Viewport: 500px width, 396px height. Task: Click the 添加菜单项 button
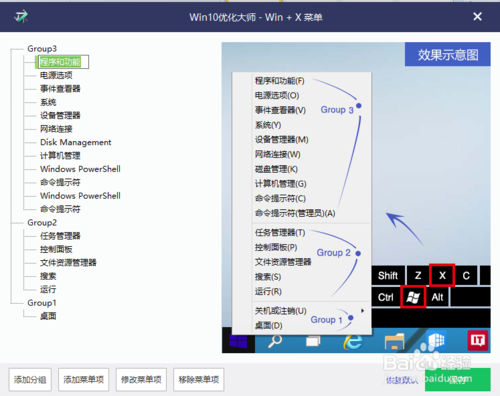[x=83, y=379]
